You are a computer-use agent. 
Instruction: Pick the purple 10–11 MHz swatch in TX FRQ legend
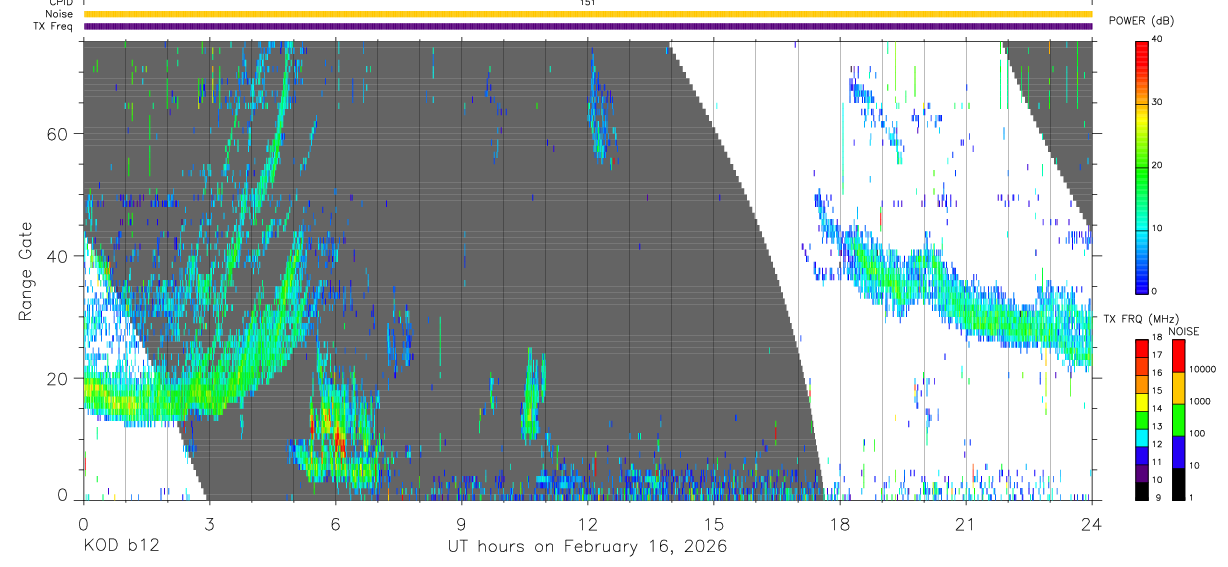pyautogui.click(x=1141, y=473)
